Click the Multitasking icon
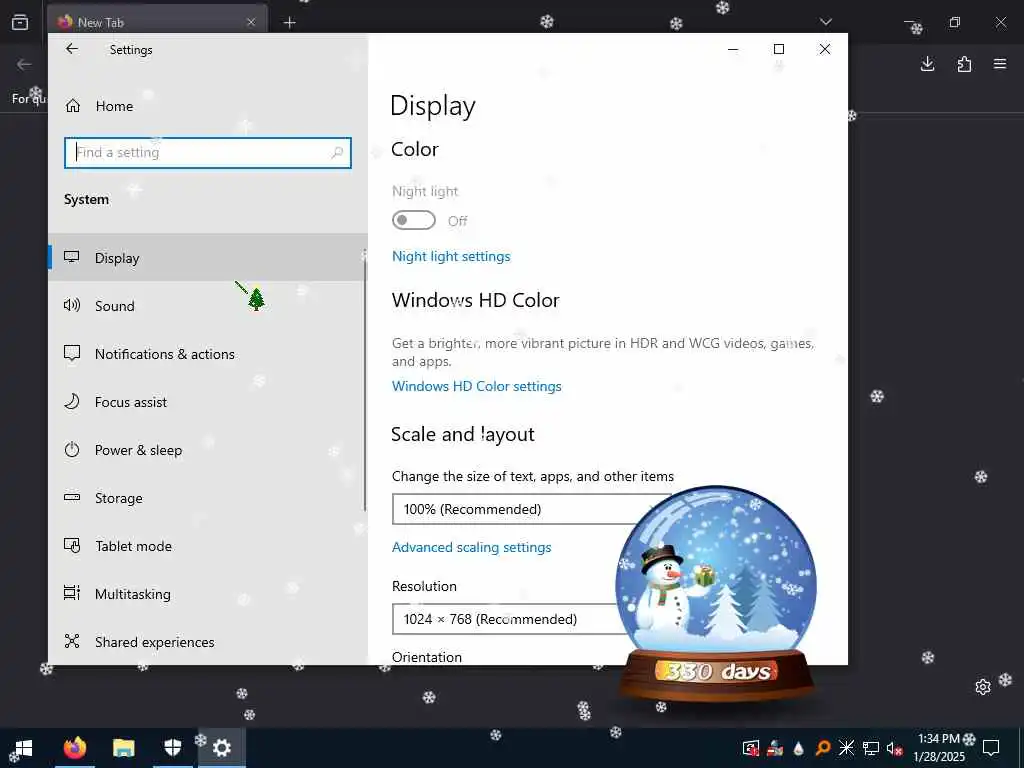The height and width of the screenshot is (768, 1024). point(72,593)
